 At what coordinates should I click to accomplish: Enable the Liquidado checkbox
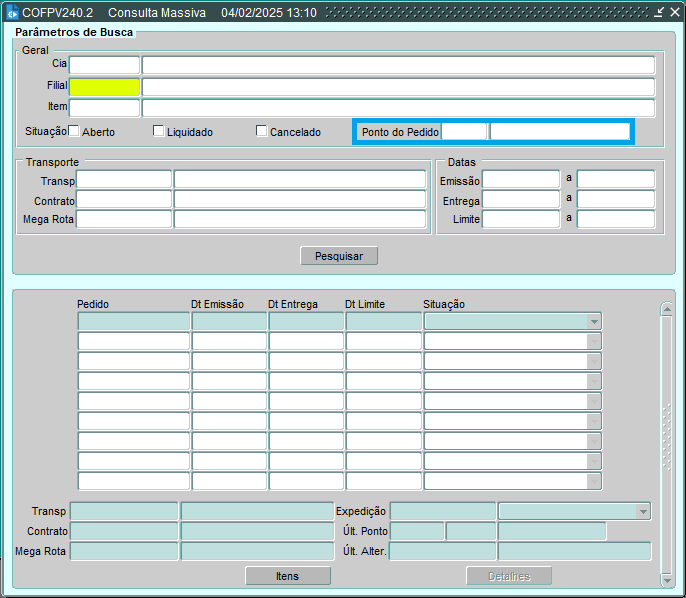click(x=158, y=131)
